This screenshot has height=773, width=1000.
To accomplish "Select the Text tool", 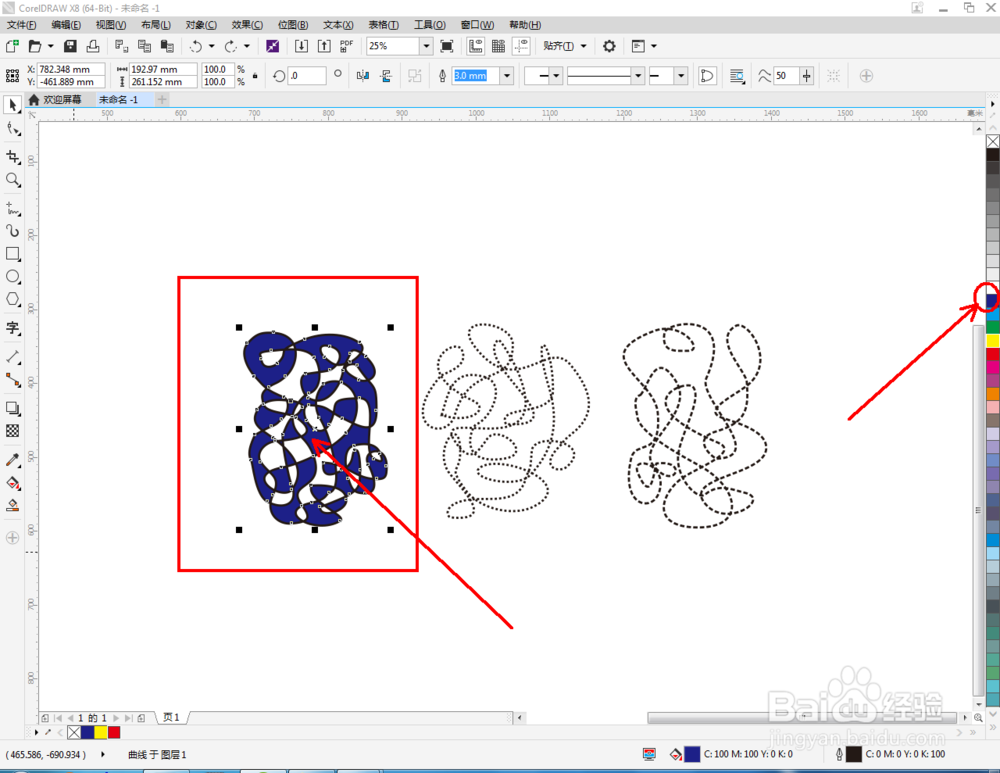I will (x=12, y=328).
